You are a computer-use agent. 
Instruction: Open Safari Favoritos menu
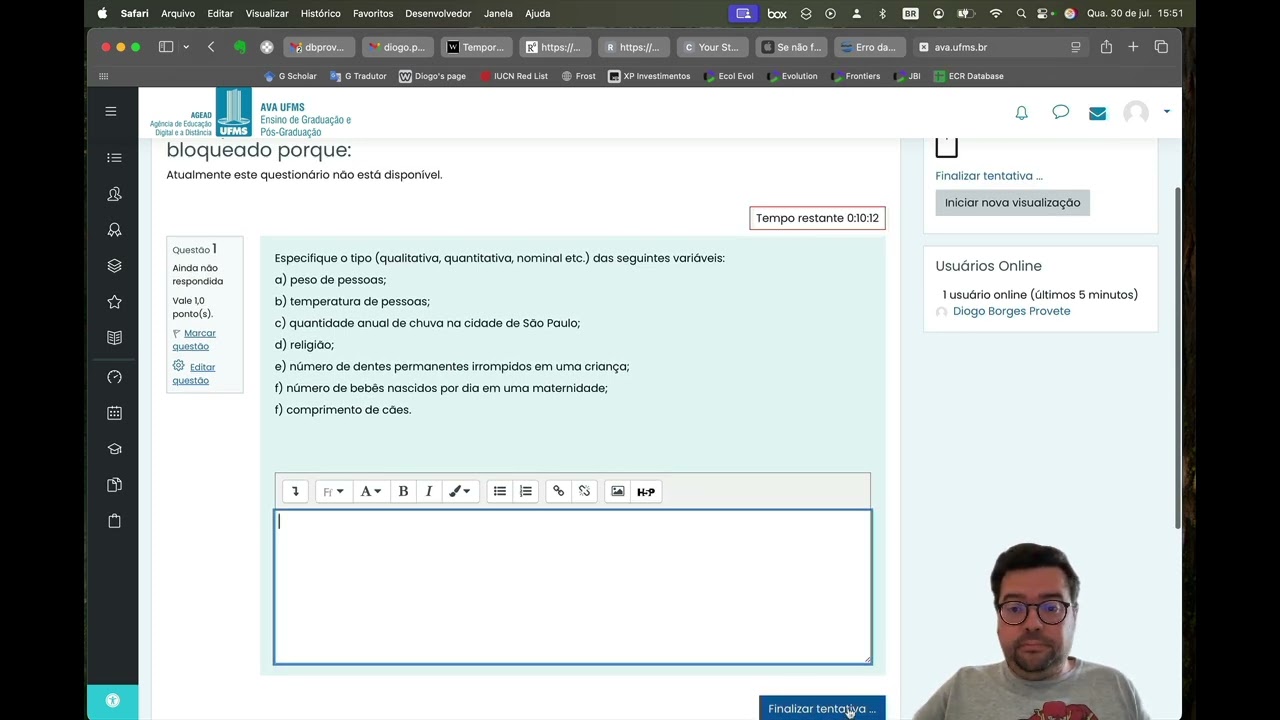(x=373, y=13)
